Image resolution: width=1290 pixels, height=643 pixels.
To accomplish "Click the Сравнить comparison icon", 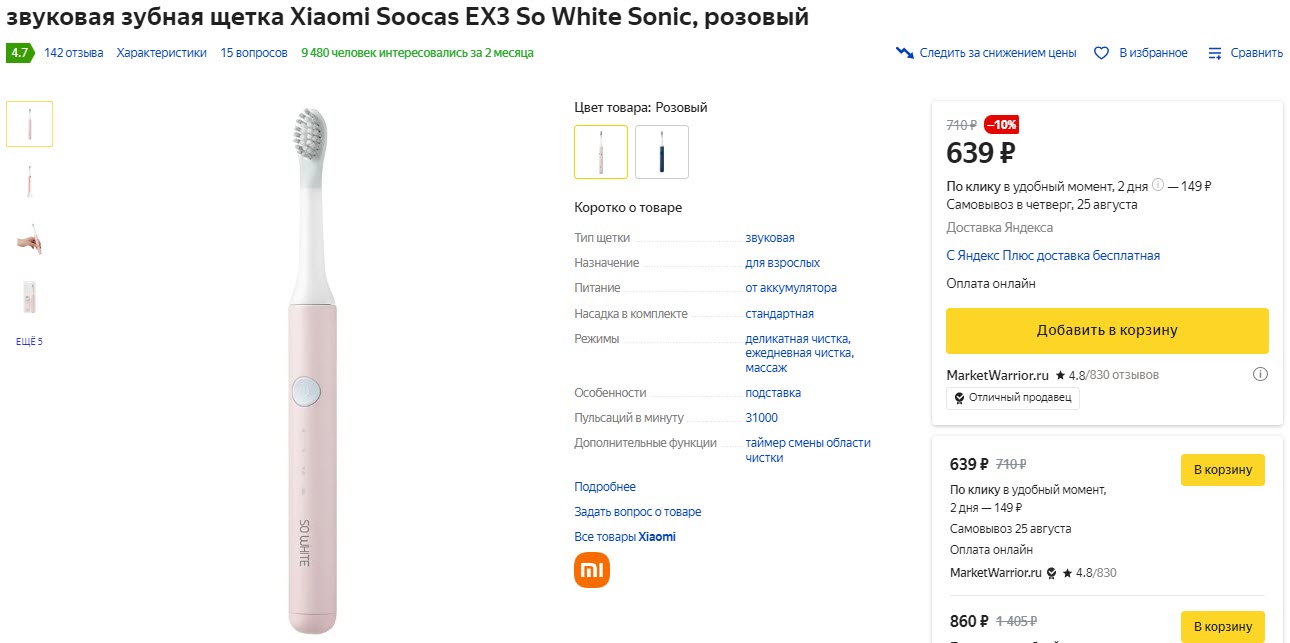I will pyautogui.click(x=1216, y=52).
